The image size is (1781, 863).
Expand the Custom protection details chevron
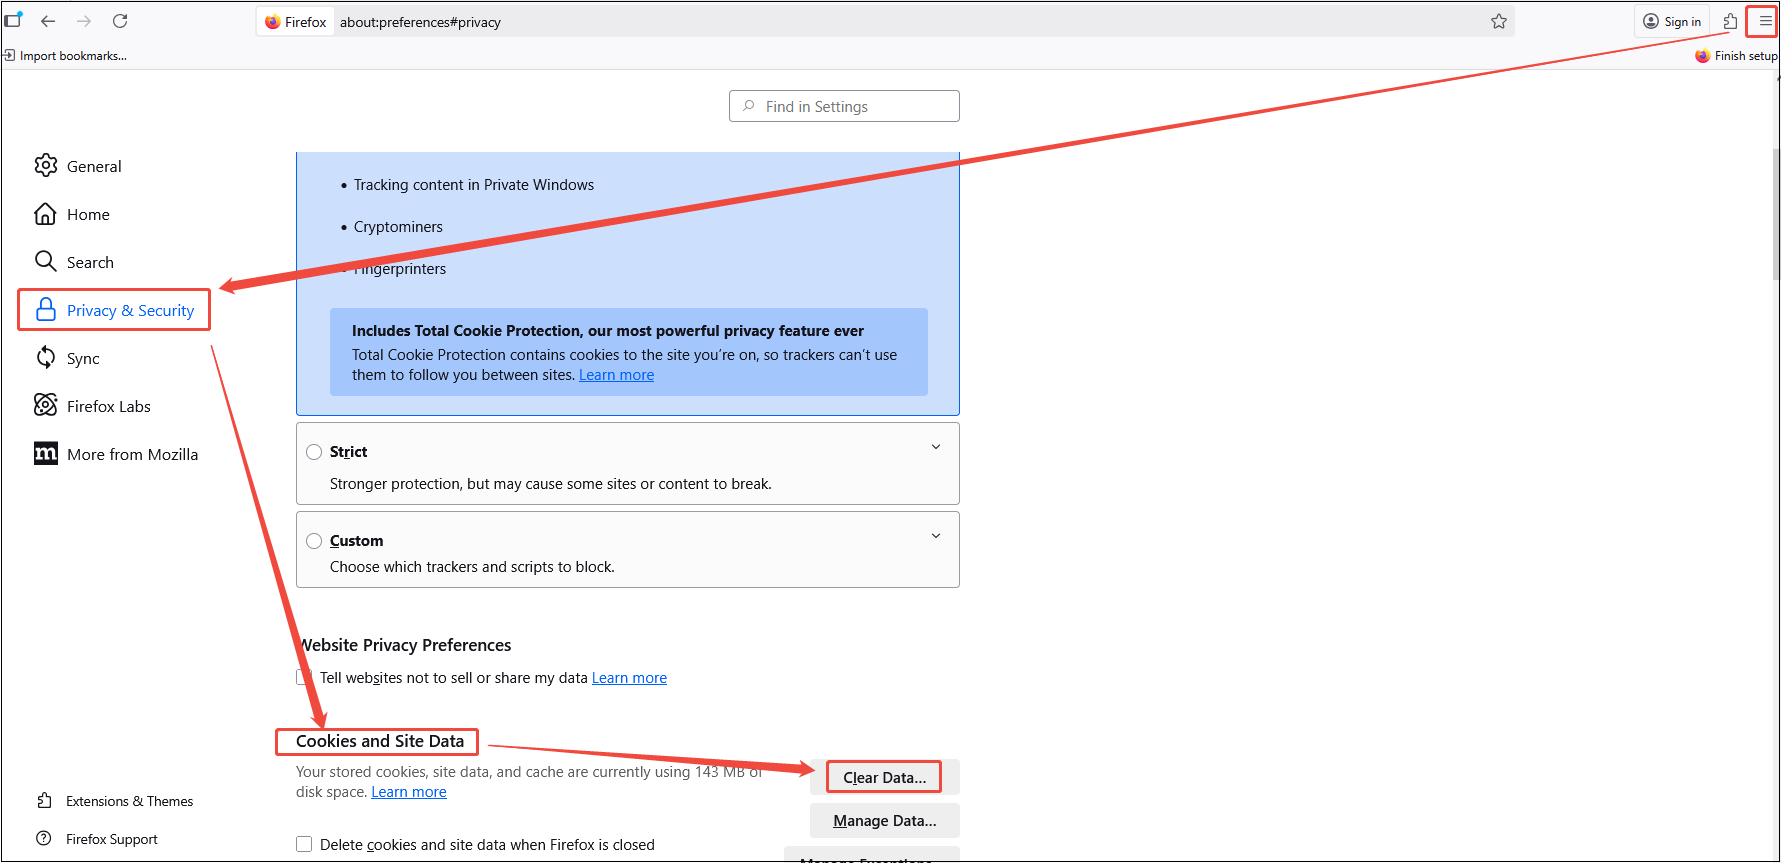(936, 536)
